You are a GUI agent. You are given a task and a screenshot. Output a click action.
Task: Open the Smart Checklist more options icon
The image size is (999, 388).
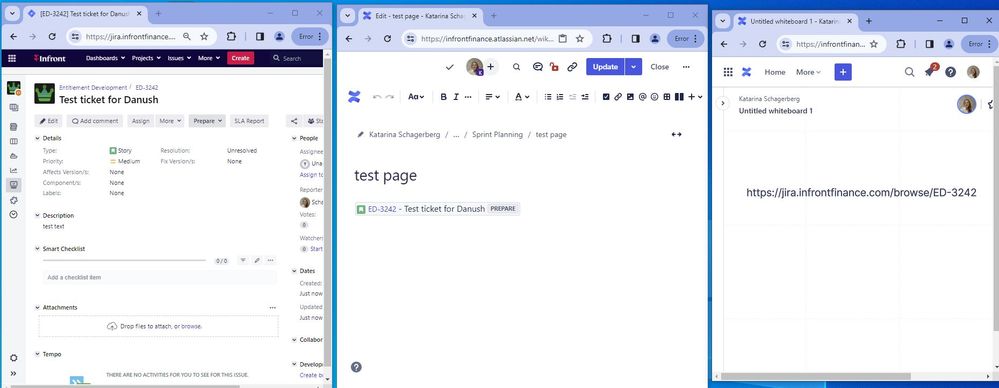271,261
